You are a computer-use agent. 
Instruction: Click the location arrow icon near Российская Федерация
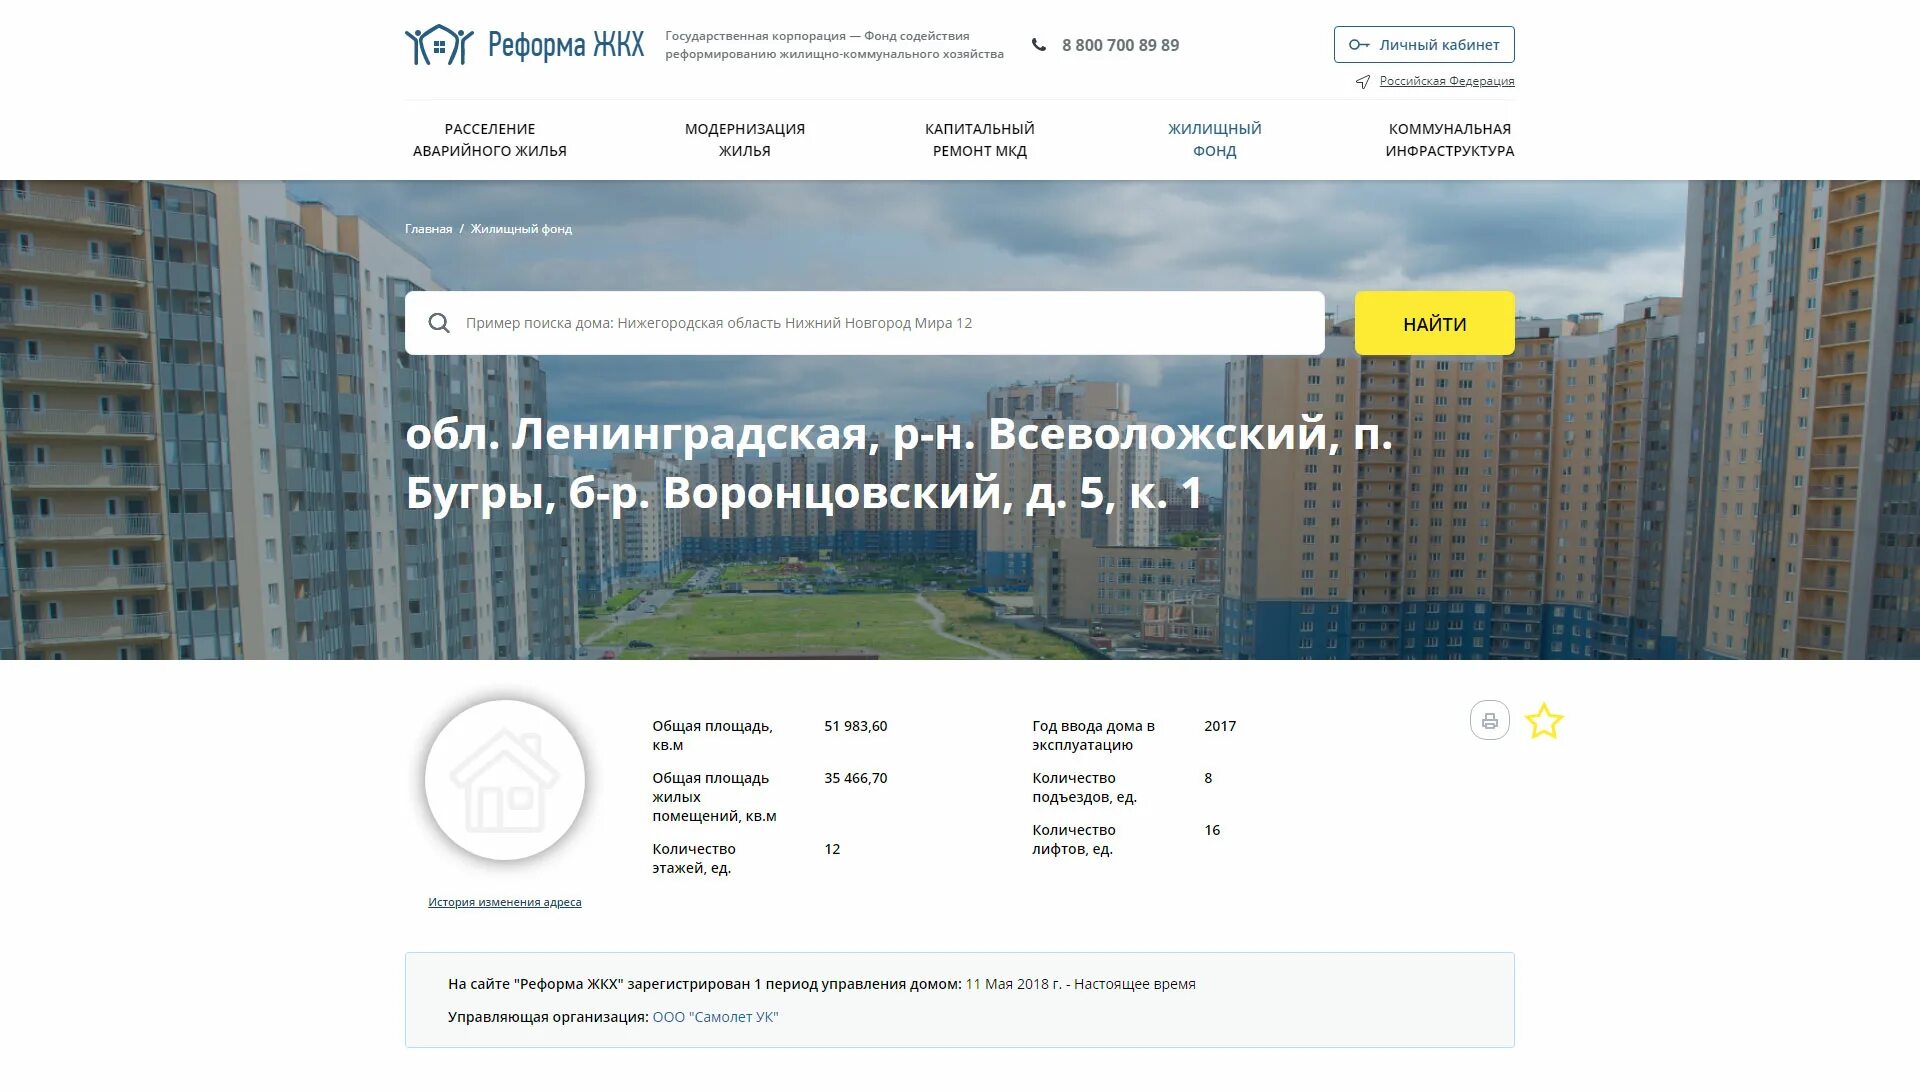coord(1362,82)
